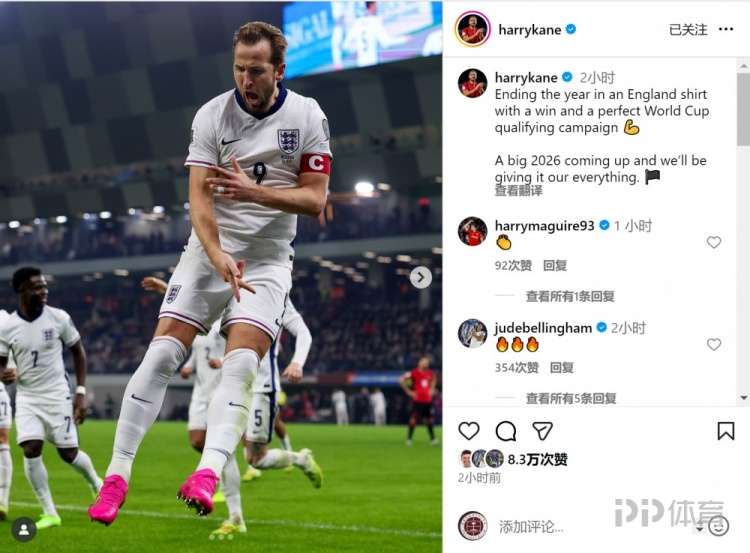View the 8.3万次赞 likes list
This screenshot has width=750, height=553.
tap(537, 459)
